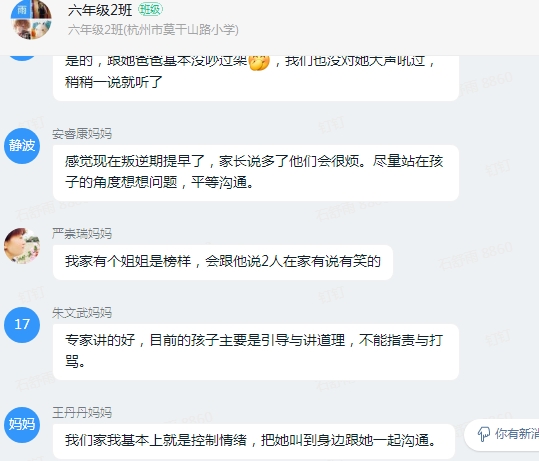Click sender name 严素瑞妈妈
This screenshot has height=461, width=539.
pos(82,234)
